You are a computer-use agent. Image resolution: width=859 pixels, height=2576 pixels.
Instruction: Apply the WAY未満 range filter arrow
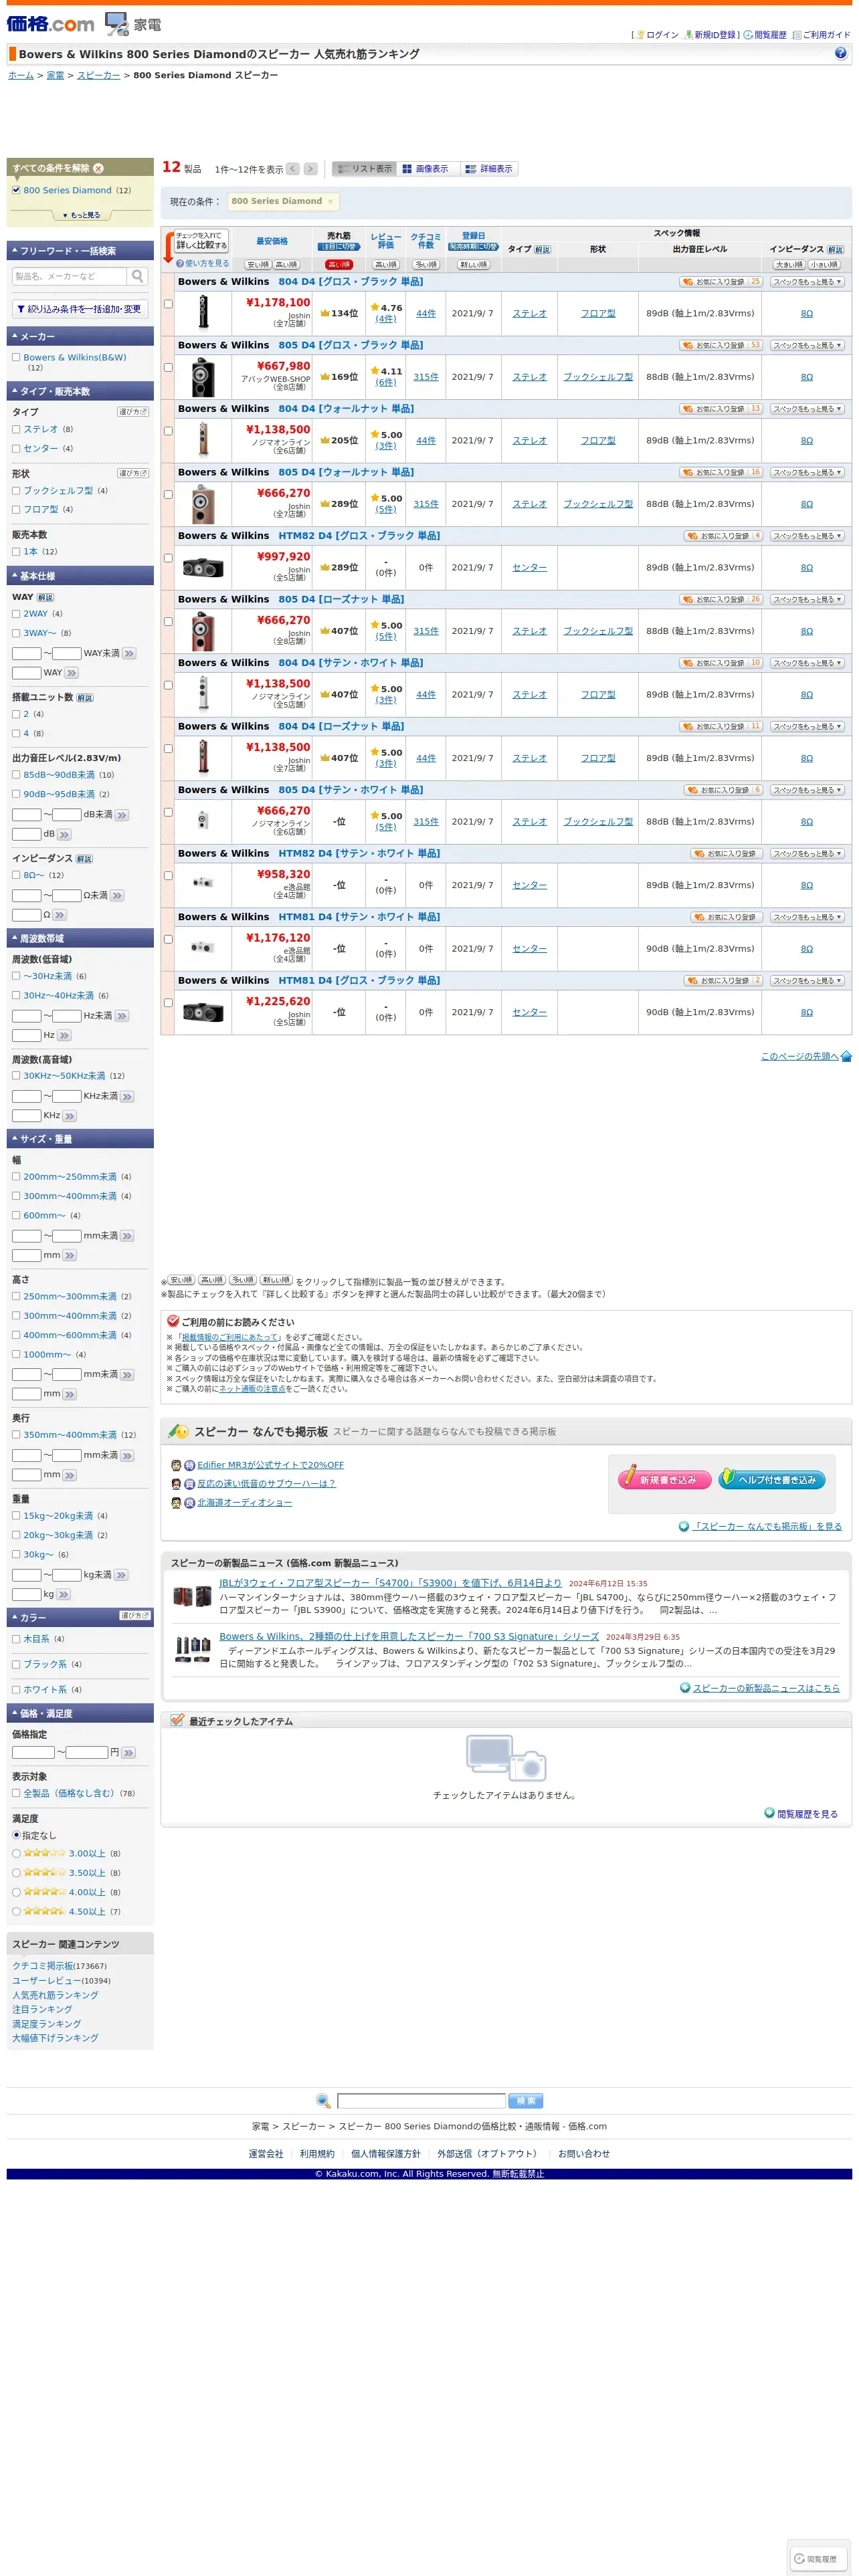coord(129,653)
